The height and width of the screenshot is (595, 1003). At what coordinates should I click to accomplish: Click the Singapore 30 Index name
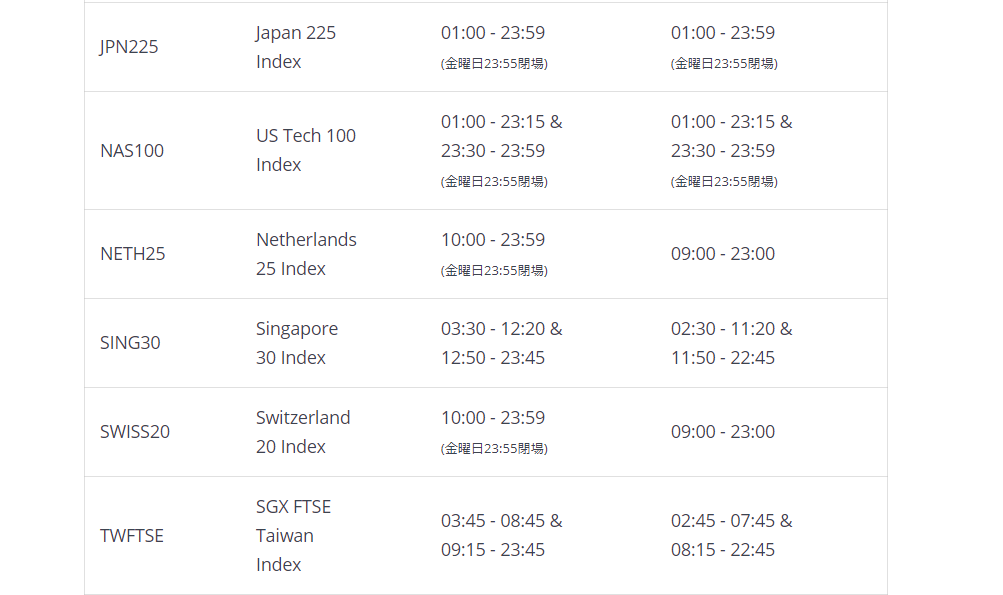(x=297, y=342)
